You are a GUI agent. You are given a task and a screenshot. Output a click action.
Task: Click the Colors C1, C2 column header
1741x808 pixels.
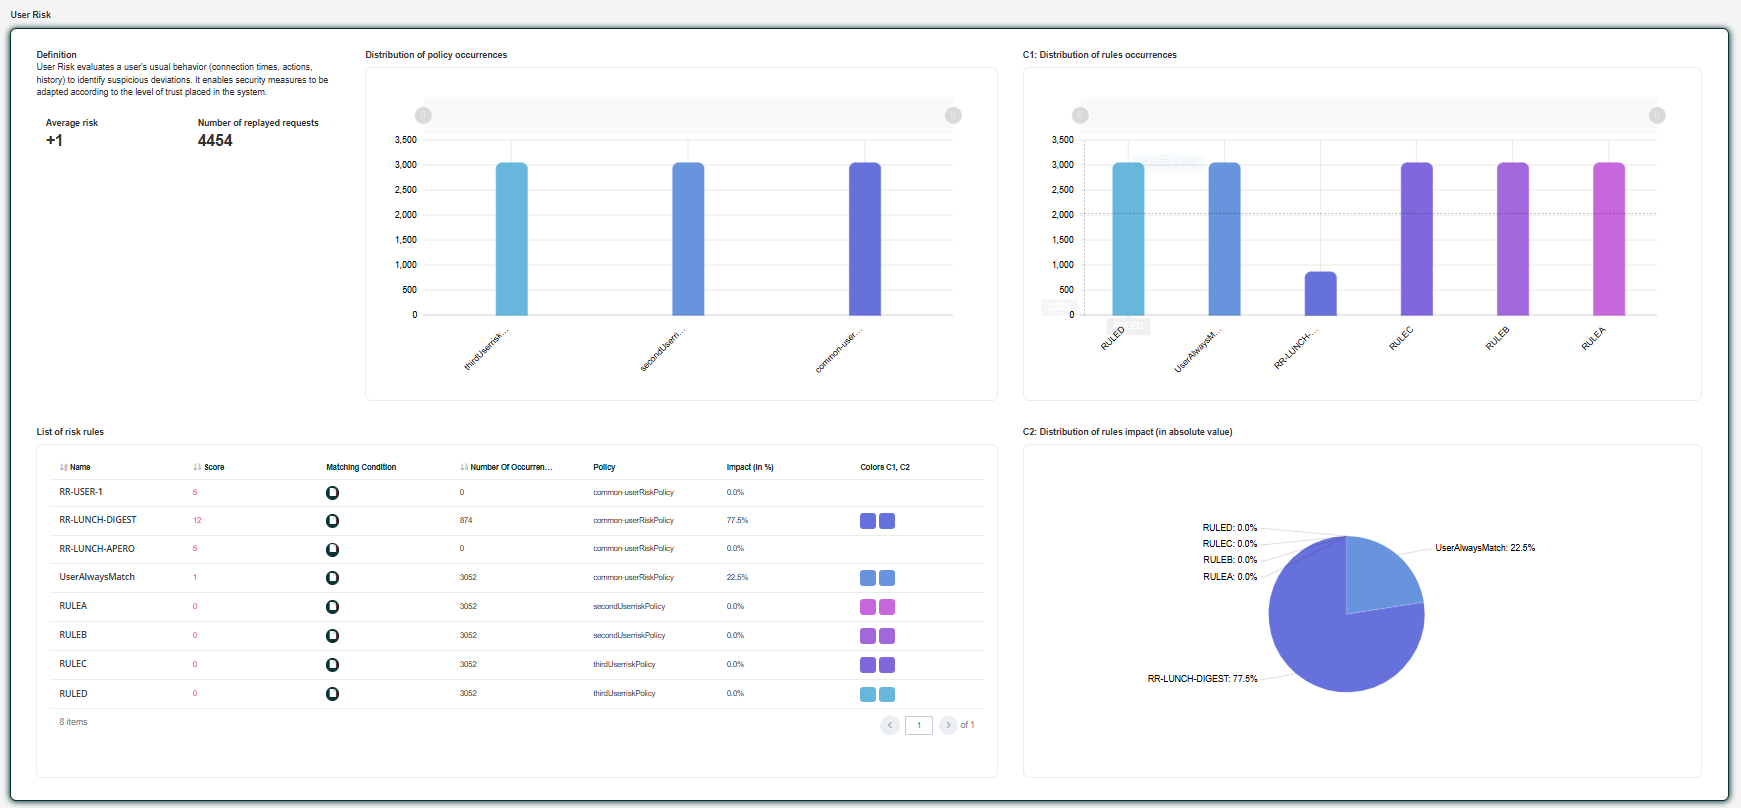point(885,467)
